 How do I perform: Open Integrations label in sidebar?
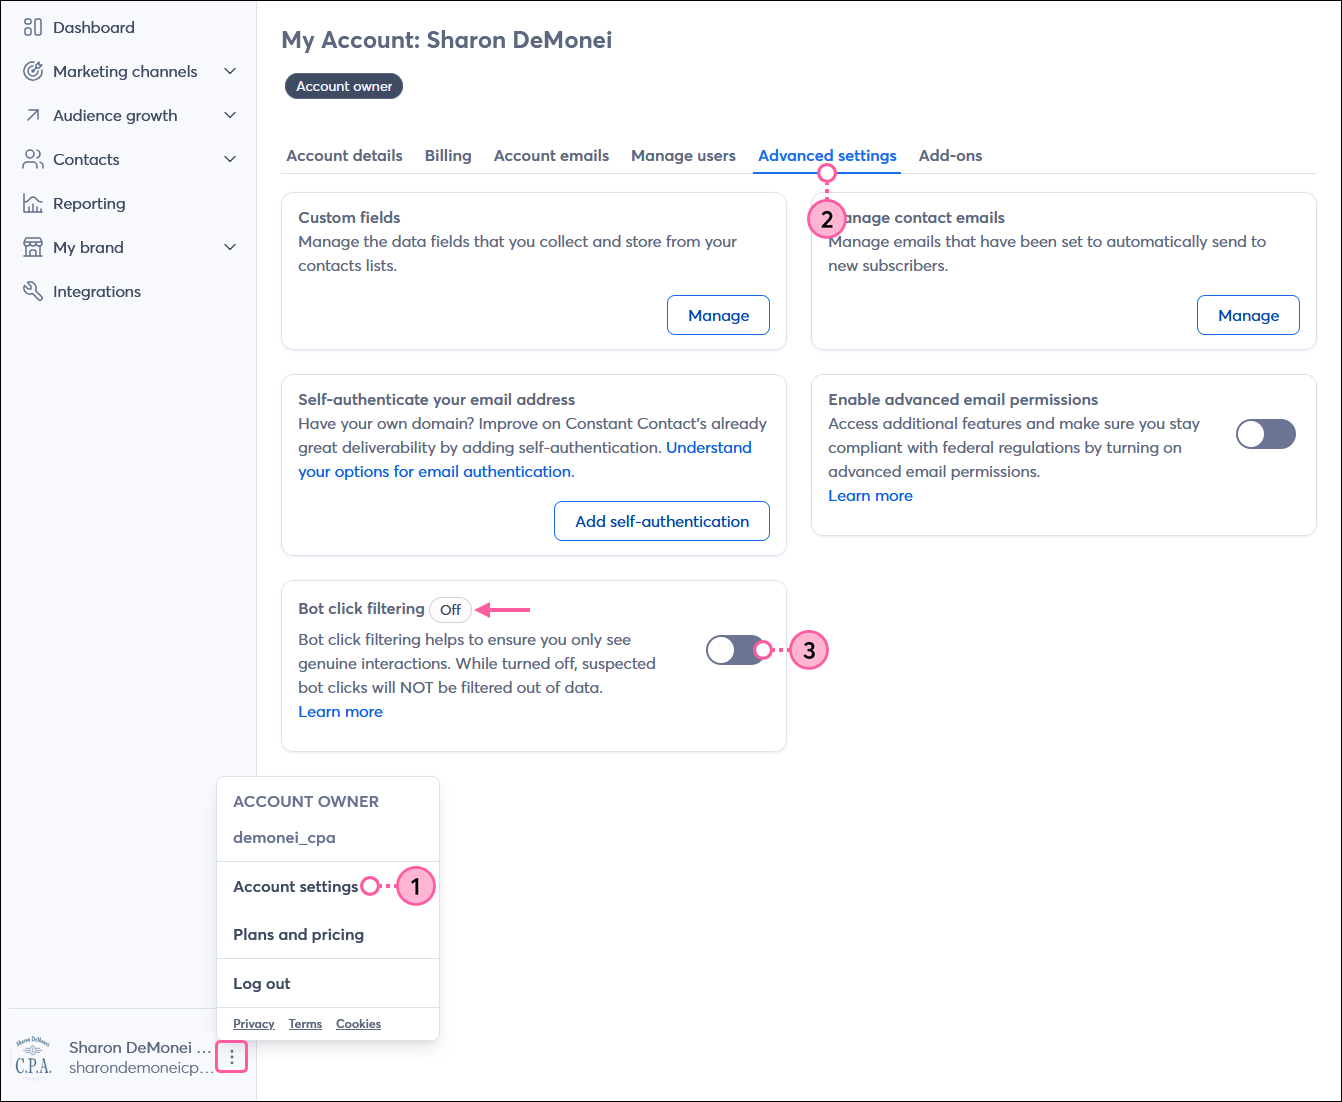point(97,291)
